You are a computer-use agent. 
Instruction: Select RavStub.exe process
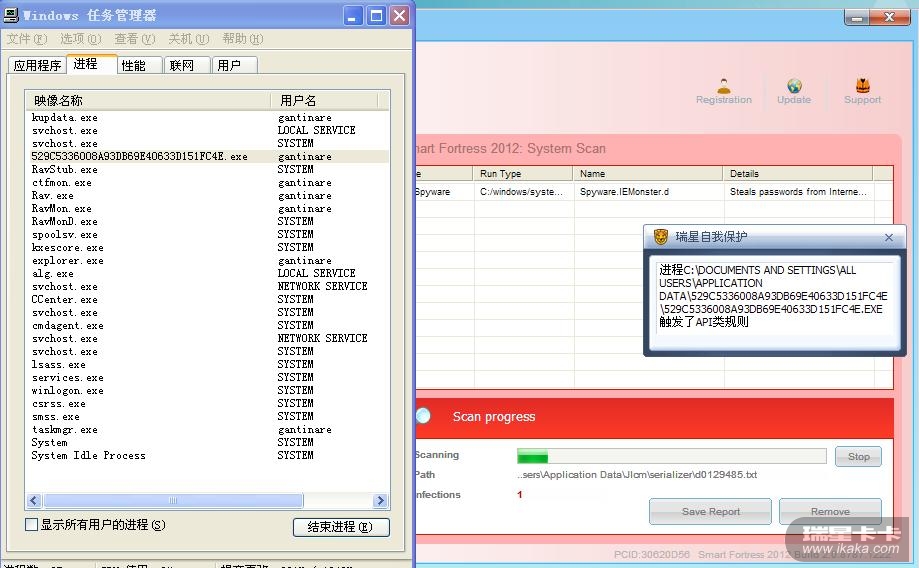(208, 169)
